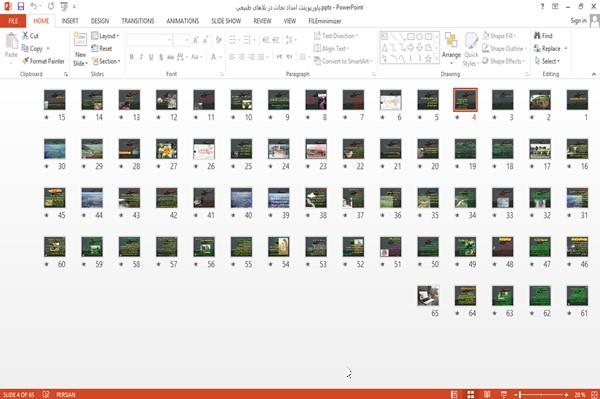Select the right arrow shape in gallery

[411, 47]
